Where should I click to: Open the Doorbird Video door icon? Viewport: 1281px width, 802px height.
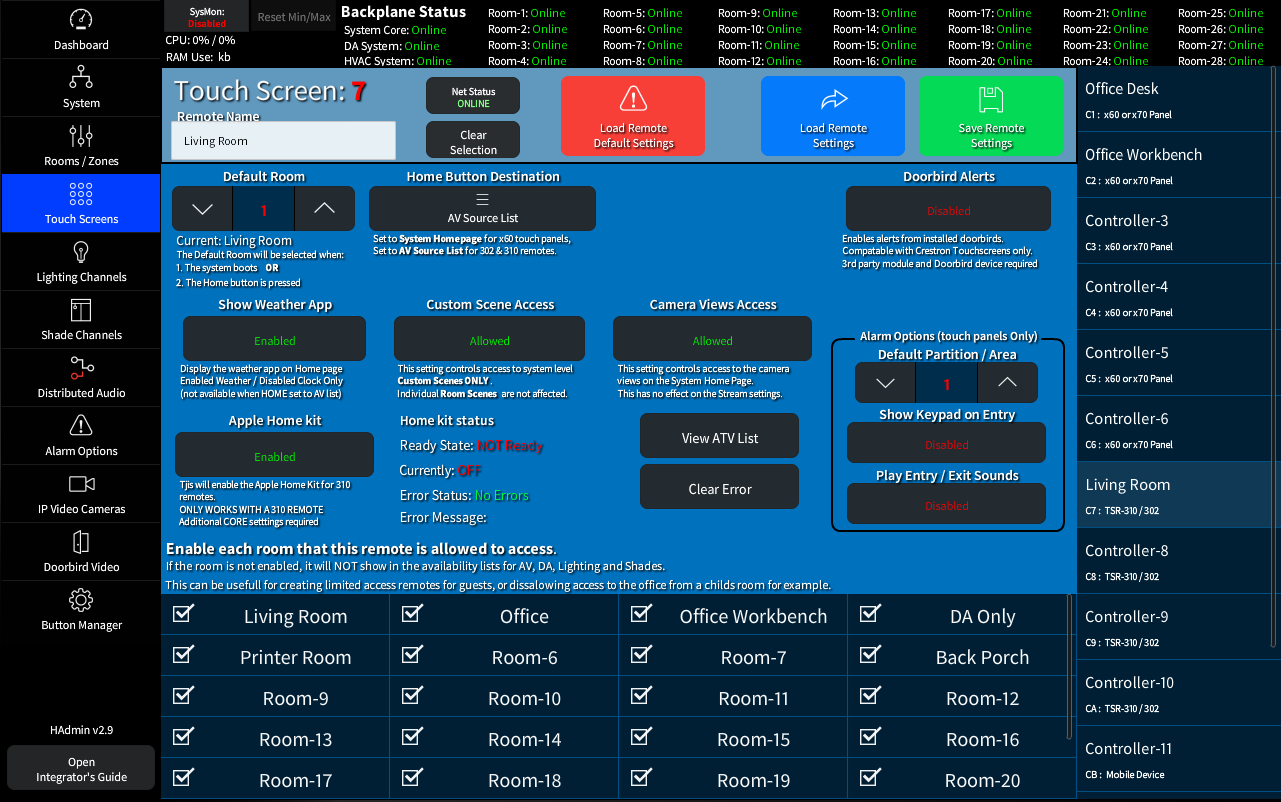(x=81, y=541)
